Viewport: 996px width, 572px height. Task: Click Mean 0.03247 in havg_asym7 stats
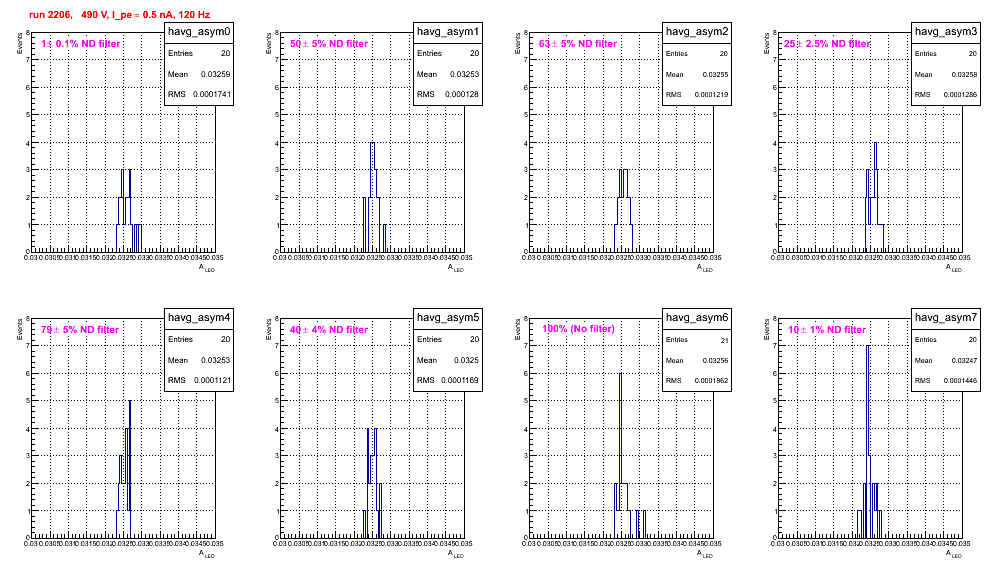pos(946,360)
